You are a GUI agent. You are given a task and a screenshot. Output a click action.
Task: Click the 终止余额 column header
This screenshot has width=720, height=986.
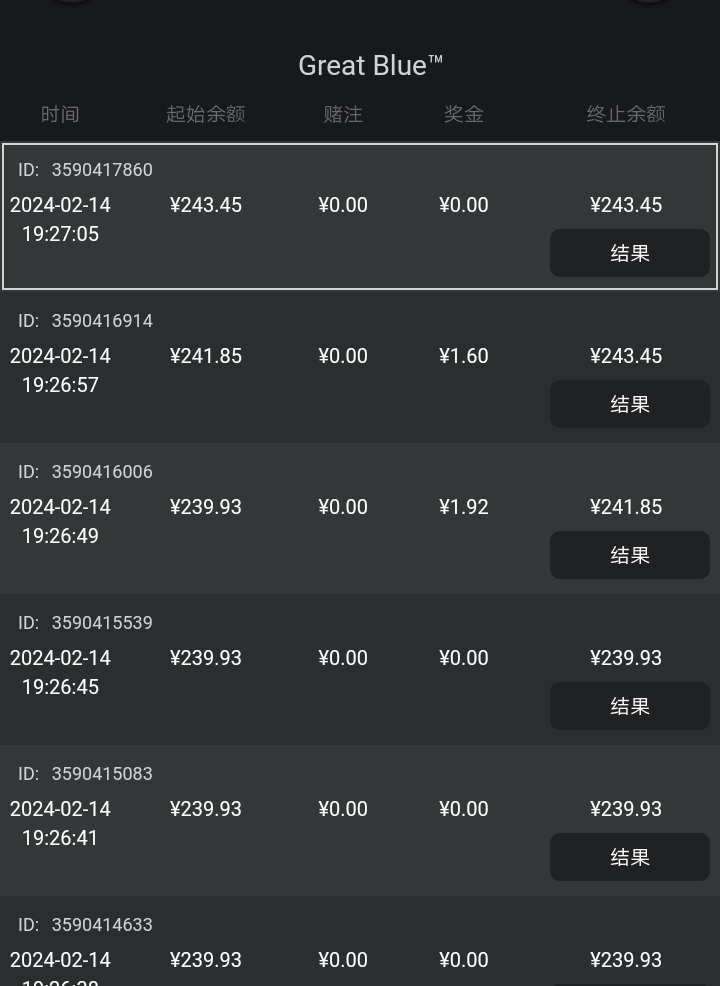(x=626, y=114)
